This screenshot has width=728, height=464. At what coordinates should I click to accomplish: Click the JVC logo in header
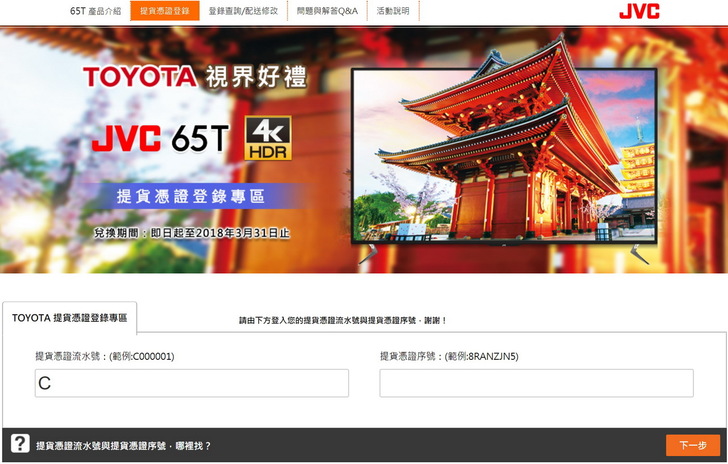[639, 11]
